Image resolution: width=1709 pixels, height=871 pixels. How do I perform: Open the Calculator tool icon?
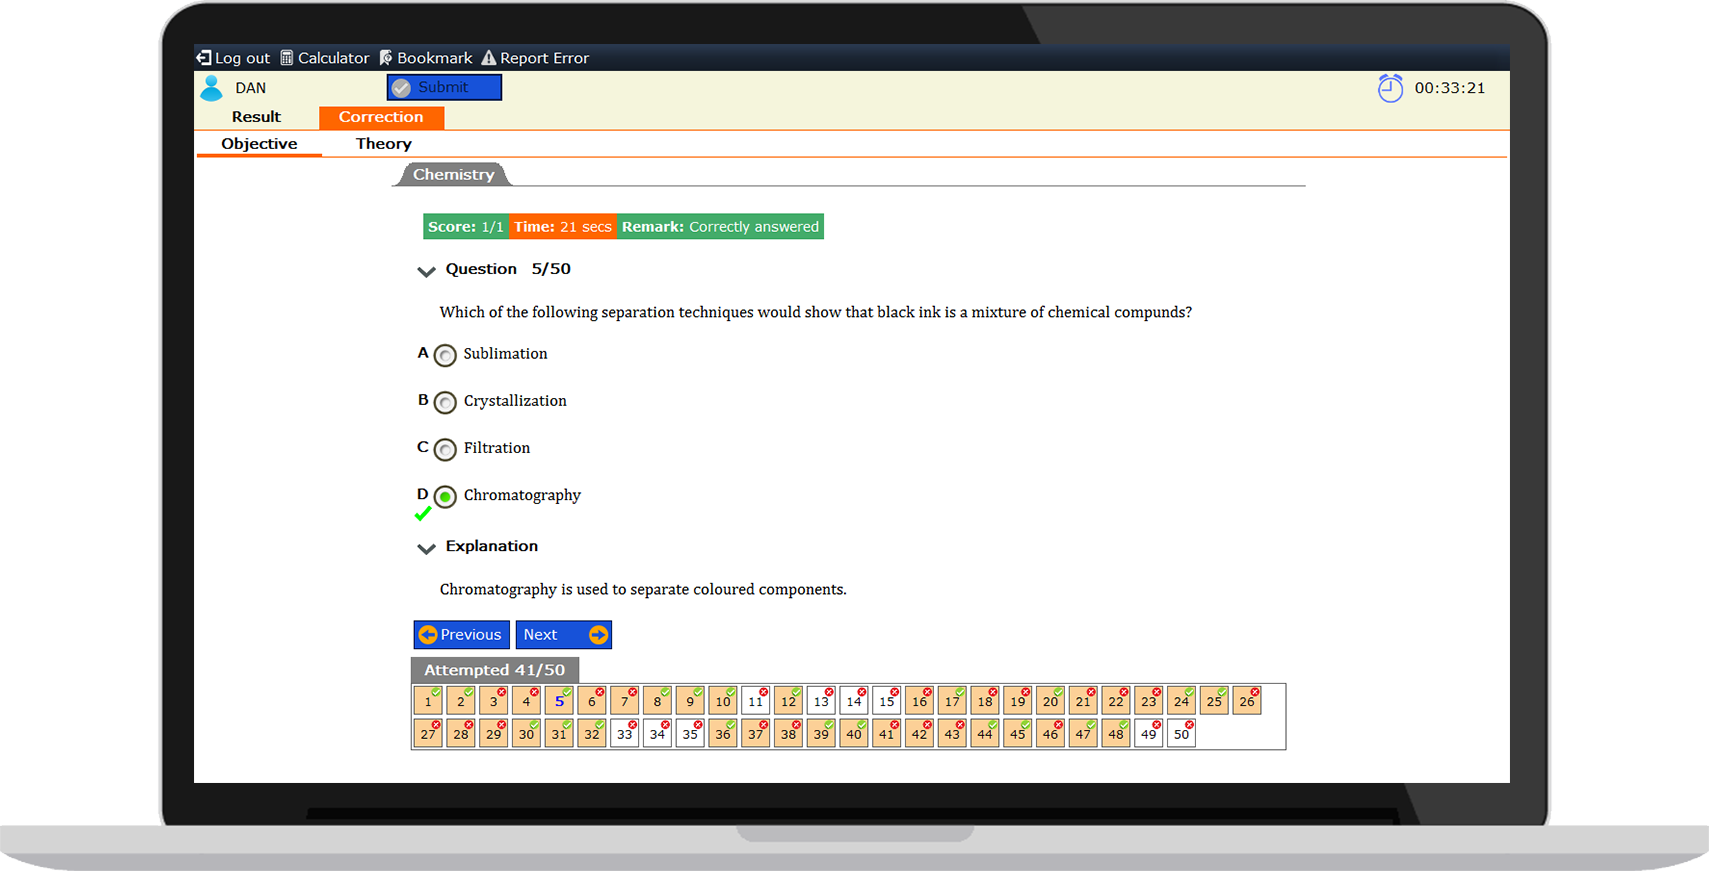[287, 58]
